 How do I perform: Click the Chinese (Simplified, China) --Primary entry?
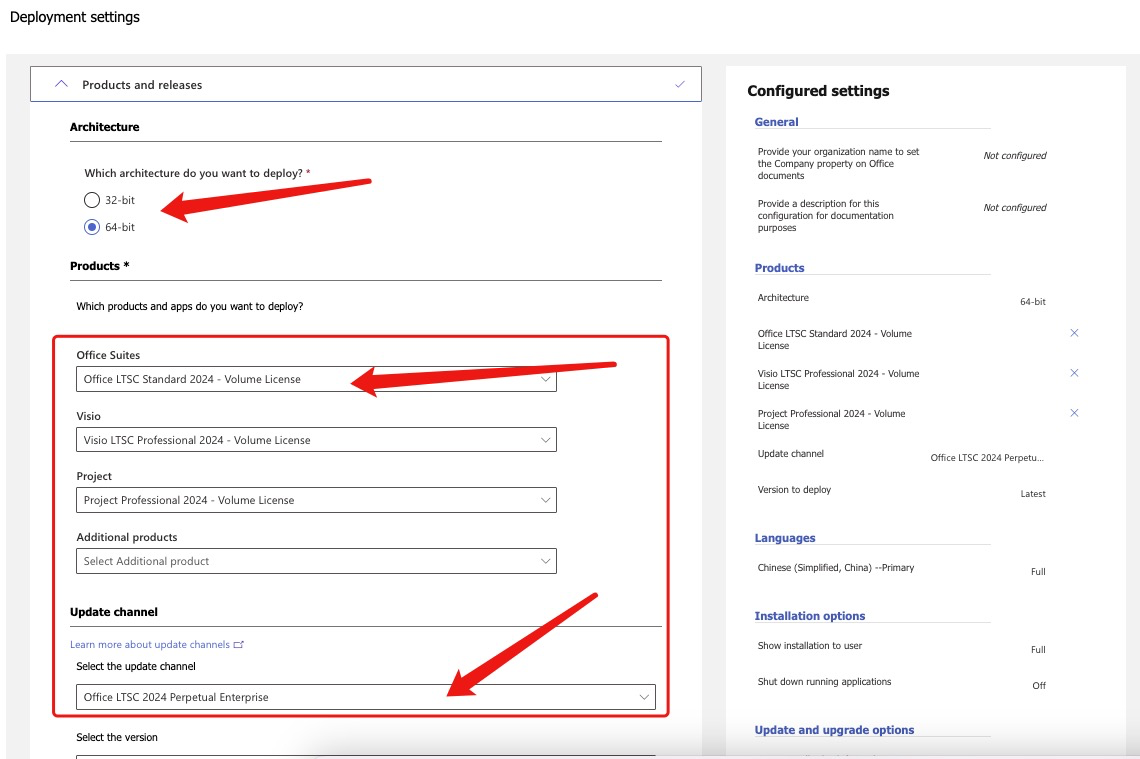[835, 568]
